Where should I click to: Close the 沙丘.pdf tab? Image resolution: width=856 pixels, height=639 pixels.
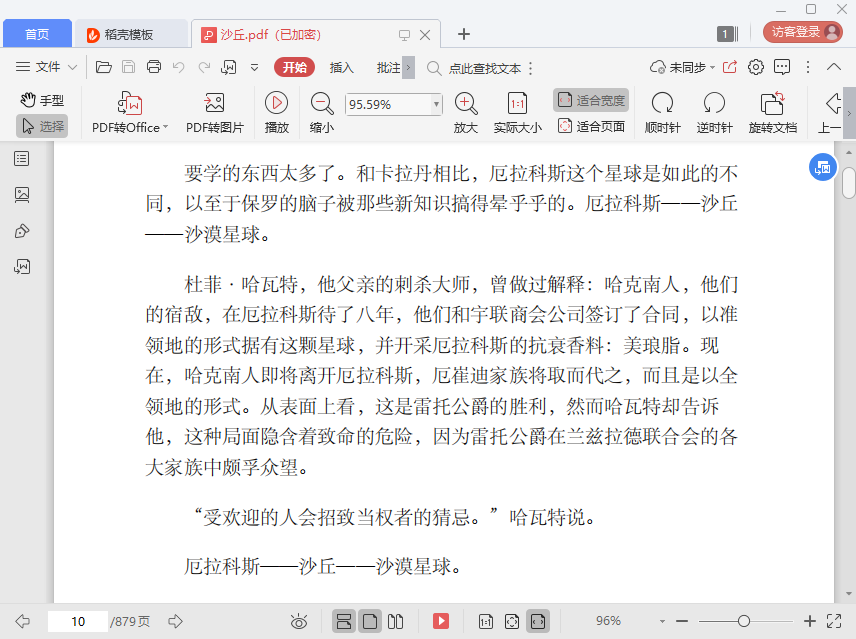point(425,35)
